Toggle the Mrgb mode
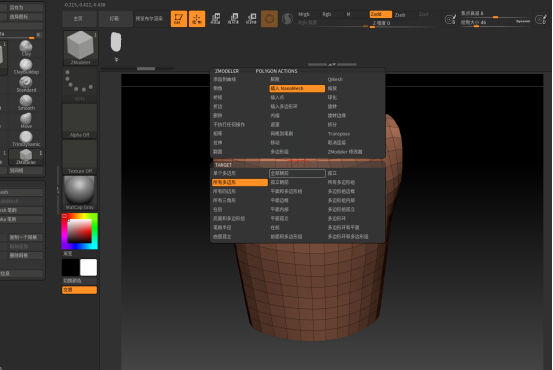The height and width of the screenshot is (370, 553). coord(304,14)
